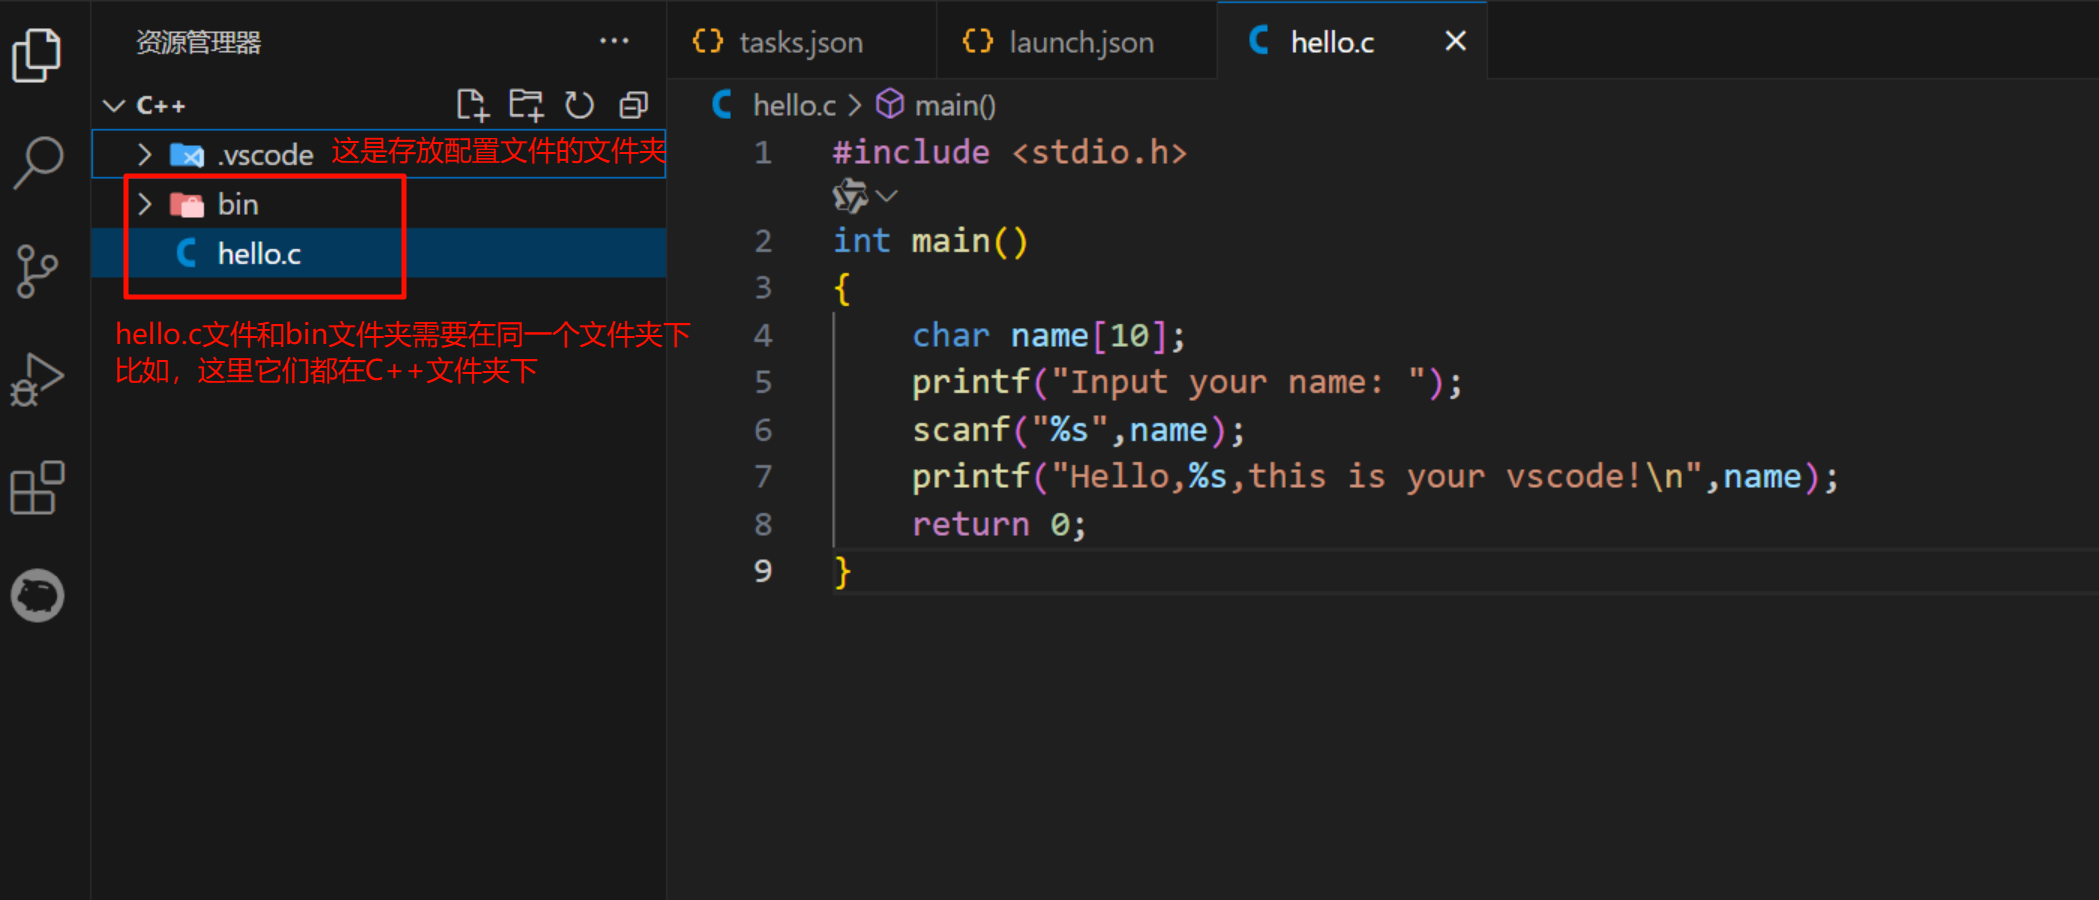Create a new file in C++ folder
The height and width of the screenshot is (900, 2099).
click(x=471, y=105)
